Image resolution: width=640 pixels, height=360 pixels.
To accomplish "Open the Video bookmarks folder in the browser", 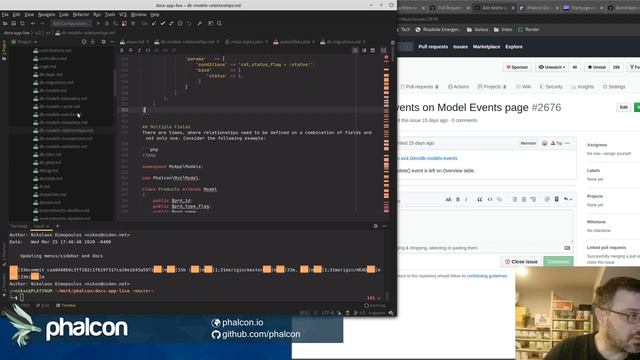I will point(503,29).
